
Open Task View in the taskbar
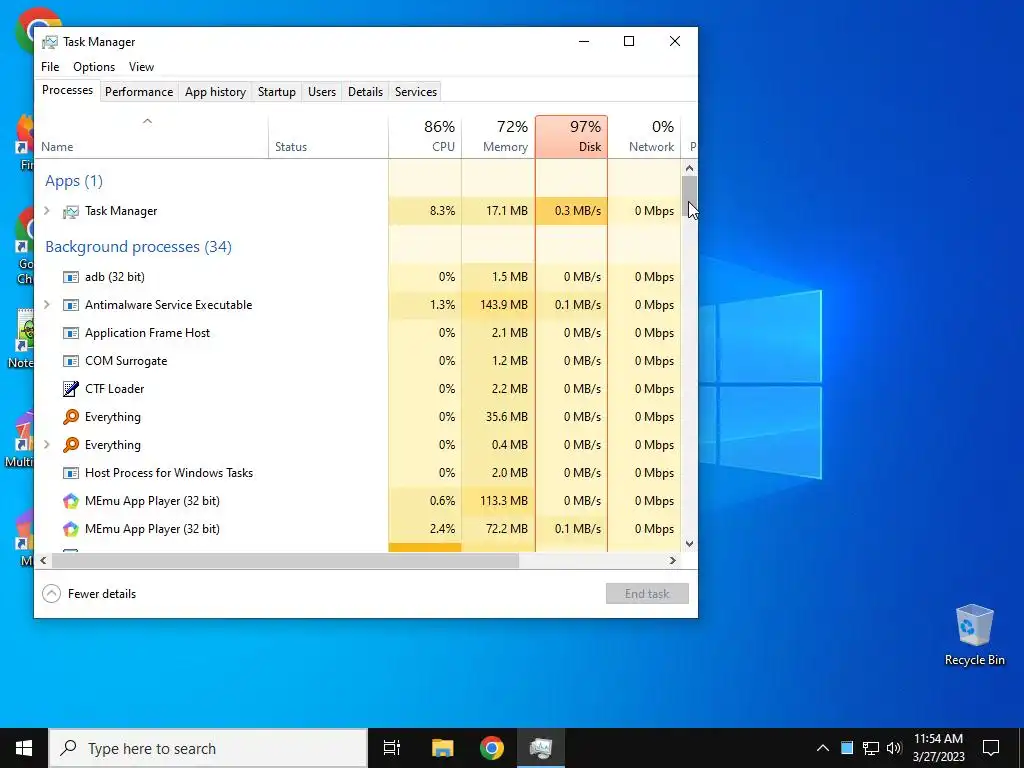click(392, 748)
